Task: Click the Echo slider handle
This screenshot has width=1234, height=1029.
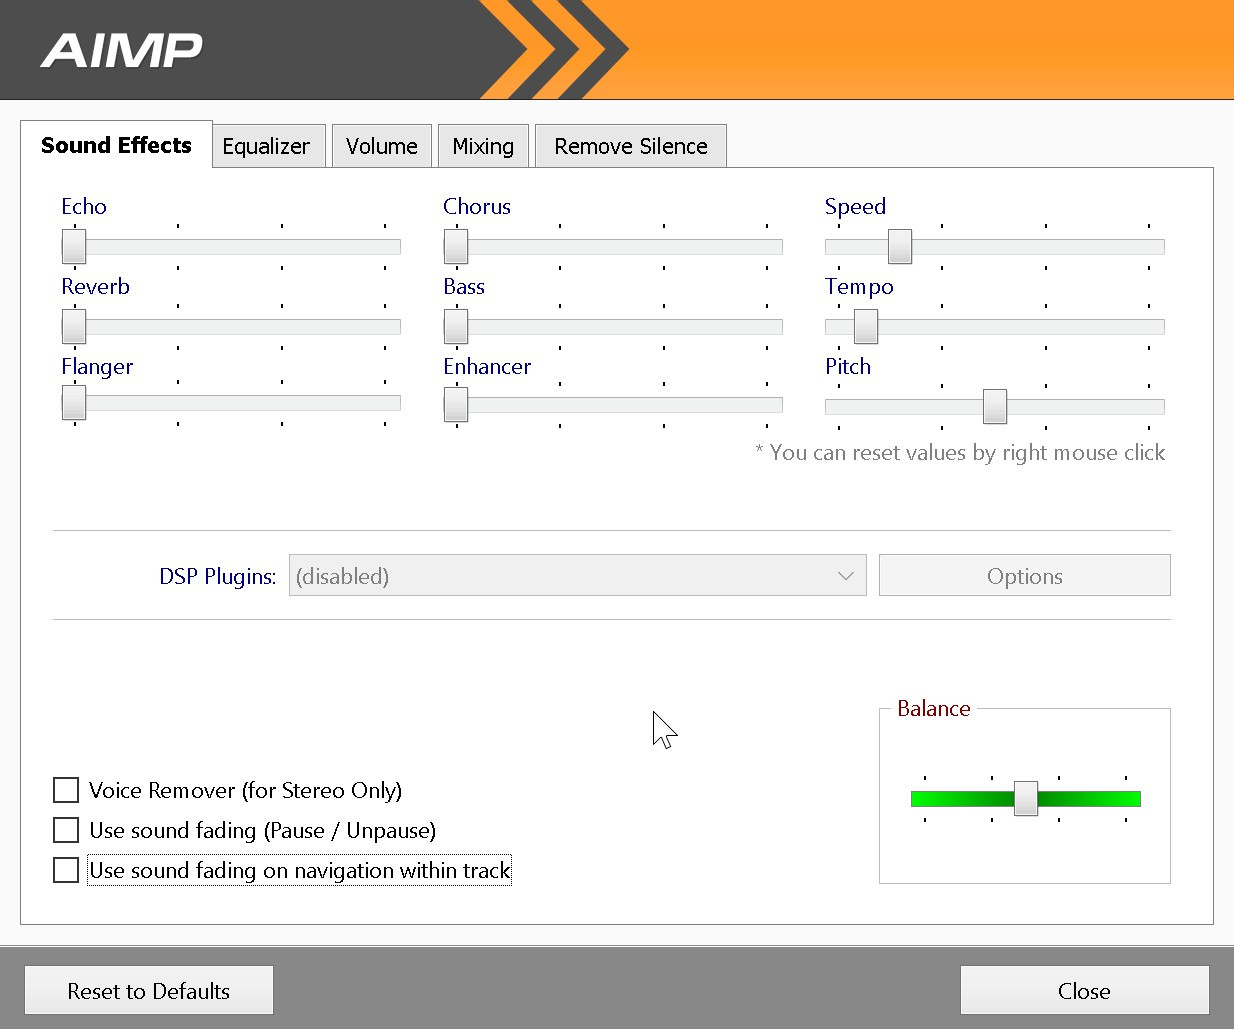Action: tap(74, 246)
